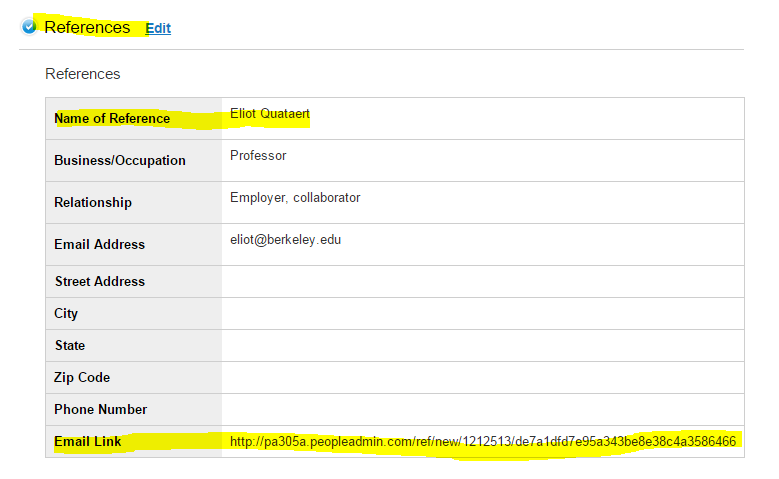Click the Zip Code label
This screenshot has width=779, height=479.
point(82,377)
